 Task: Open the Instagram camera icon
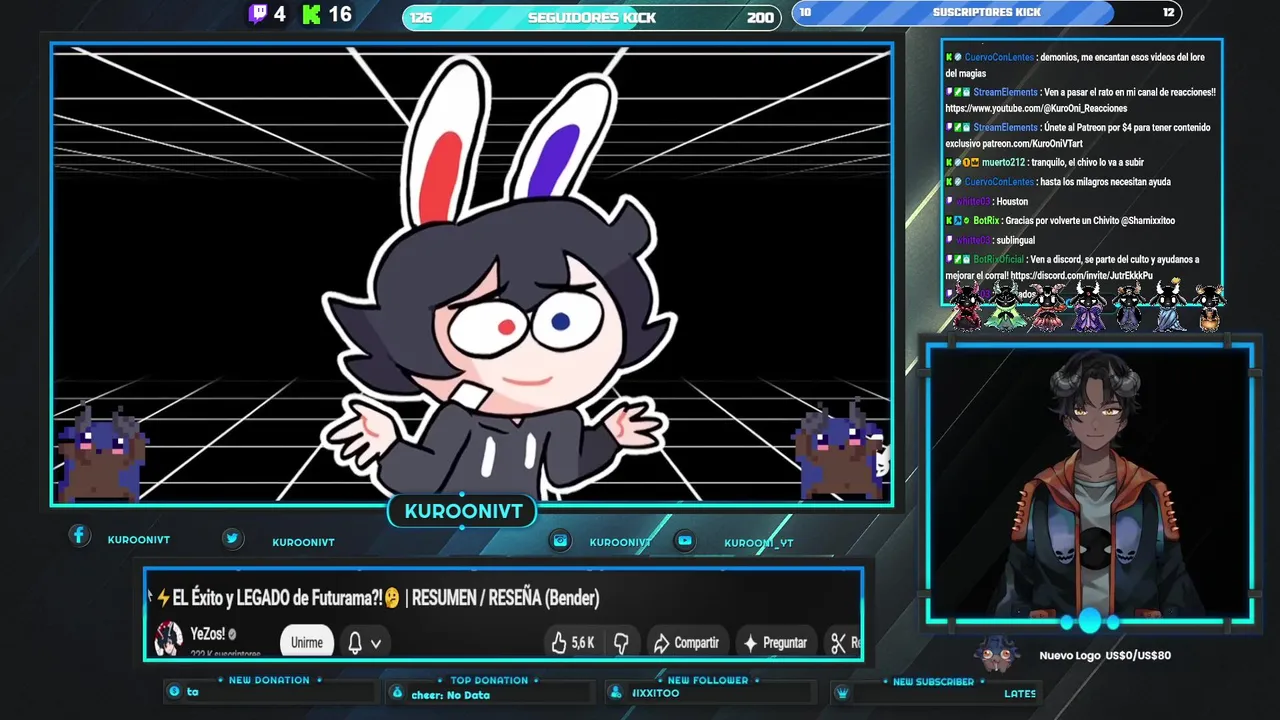pos(561,540)
